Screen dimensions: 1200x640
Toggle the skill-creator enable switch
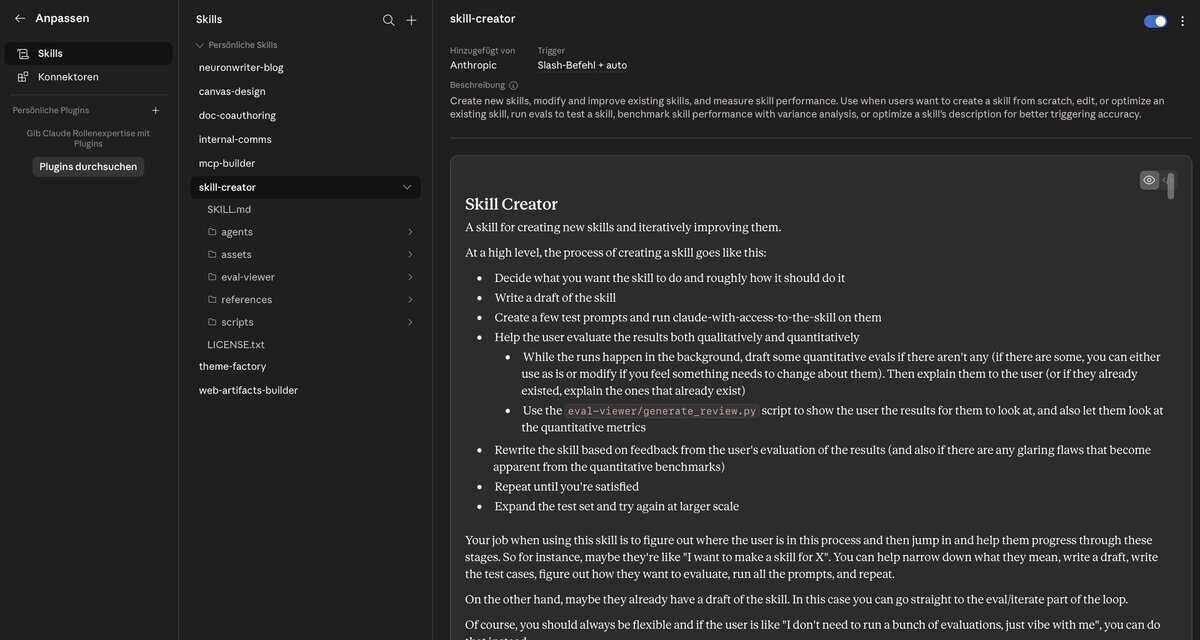[1155, 21]
